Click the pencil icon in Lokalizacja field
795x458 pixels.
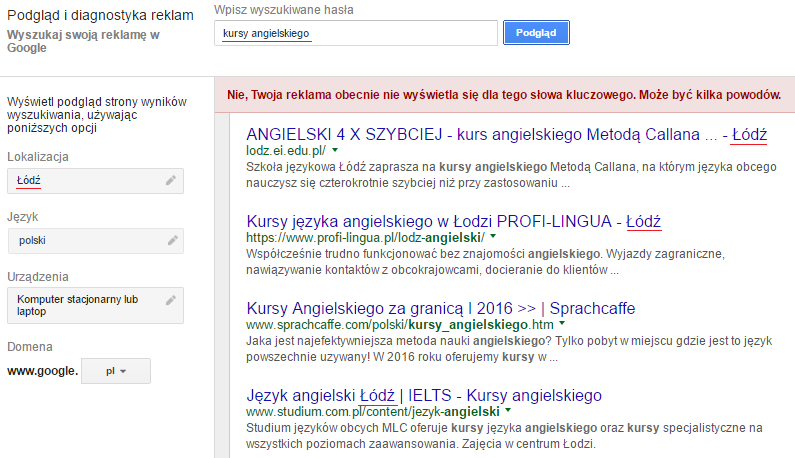tap(171, 181)
